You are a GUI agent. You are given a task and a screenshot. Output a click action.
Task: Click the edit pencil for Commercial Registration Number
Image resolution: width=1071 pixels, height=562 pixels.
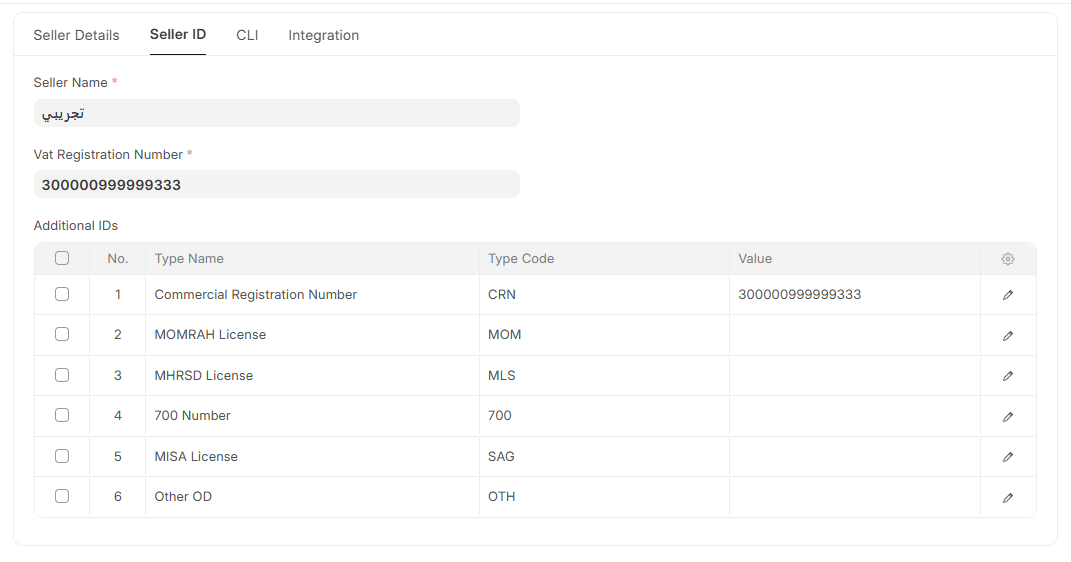(1007, 295)
